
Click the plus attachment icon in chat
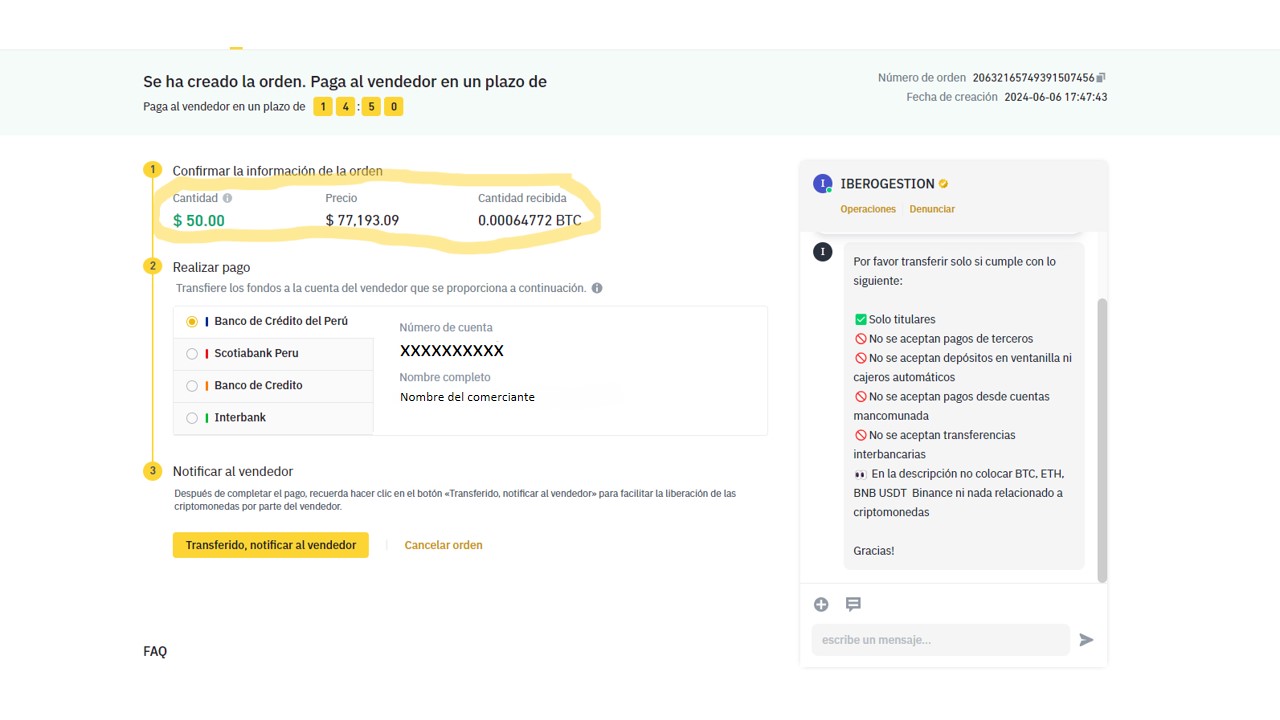pyautogui.click(x=821, y=604)
